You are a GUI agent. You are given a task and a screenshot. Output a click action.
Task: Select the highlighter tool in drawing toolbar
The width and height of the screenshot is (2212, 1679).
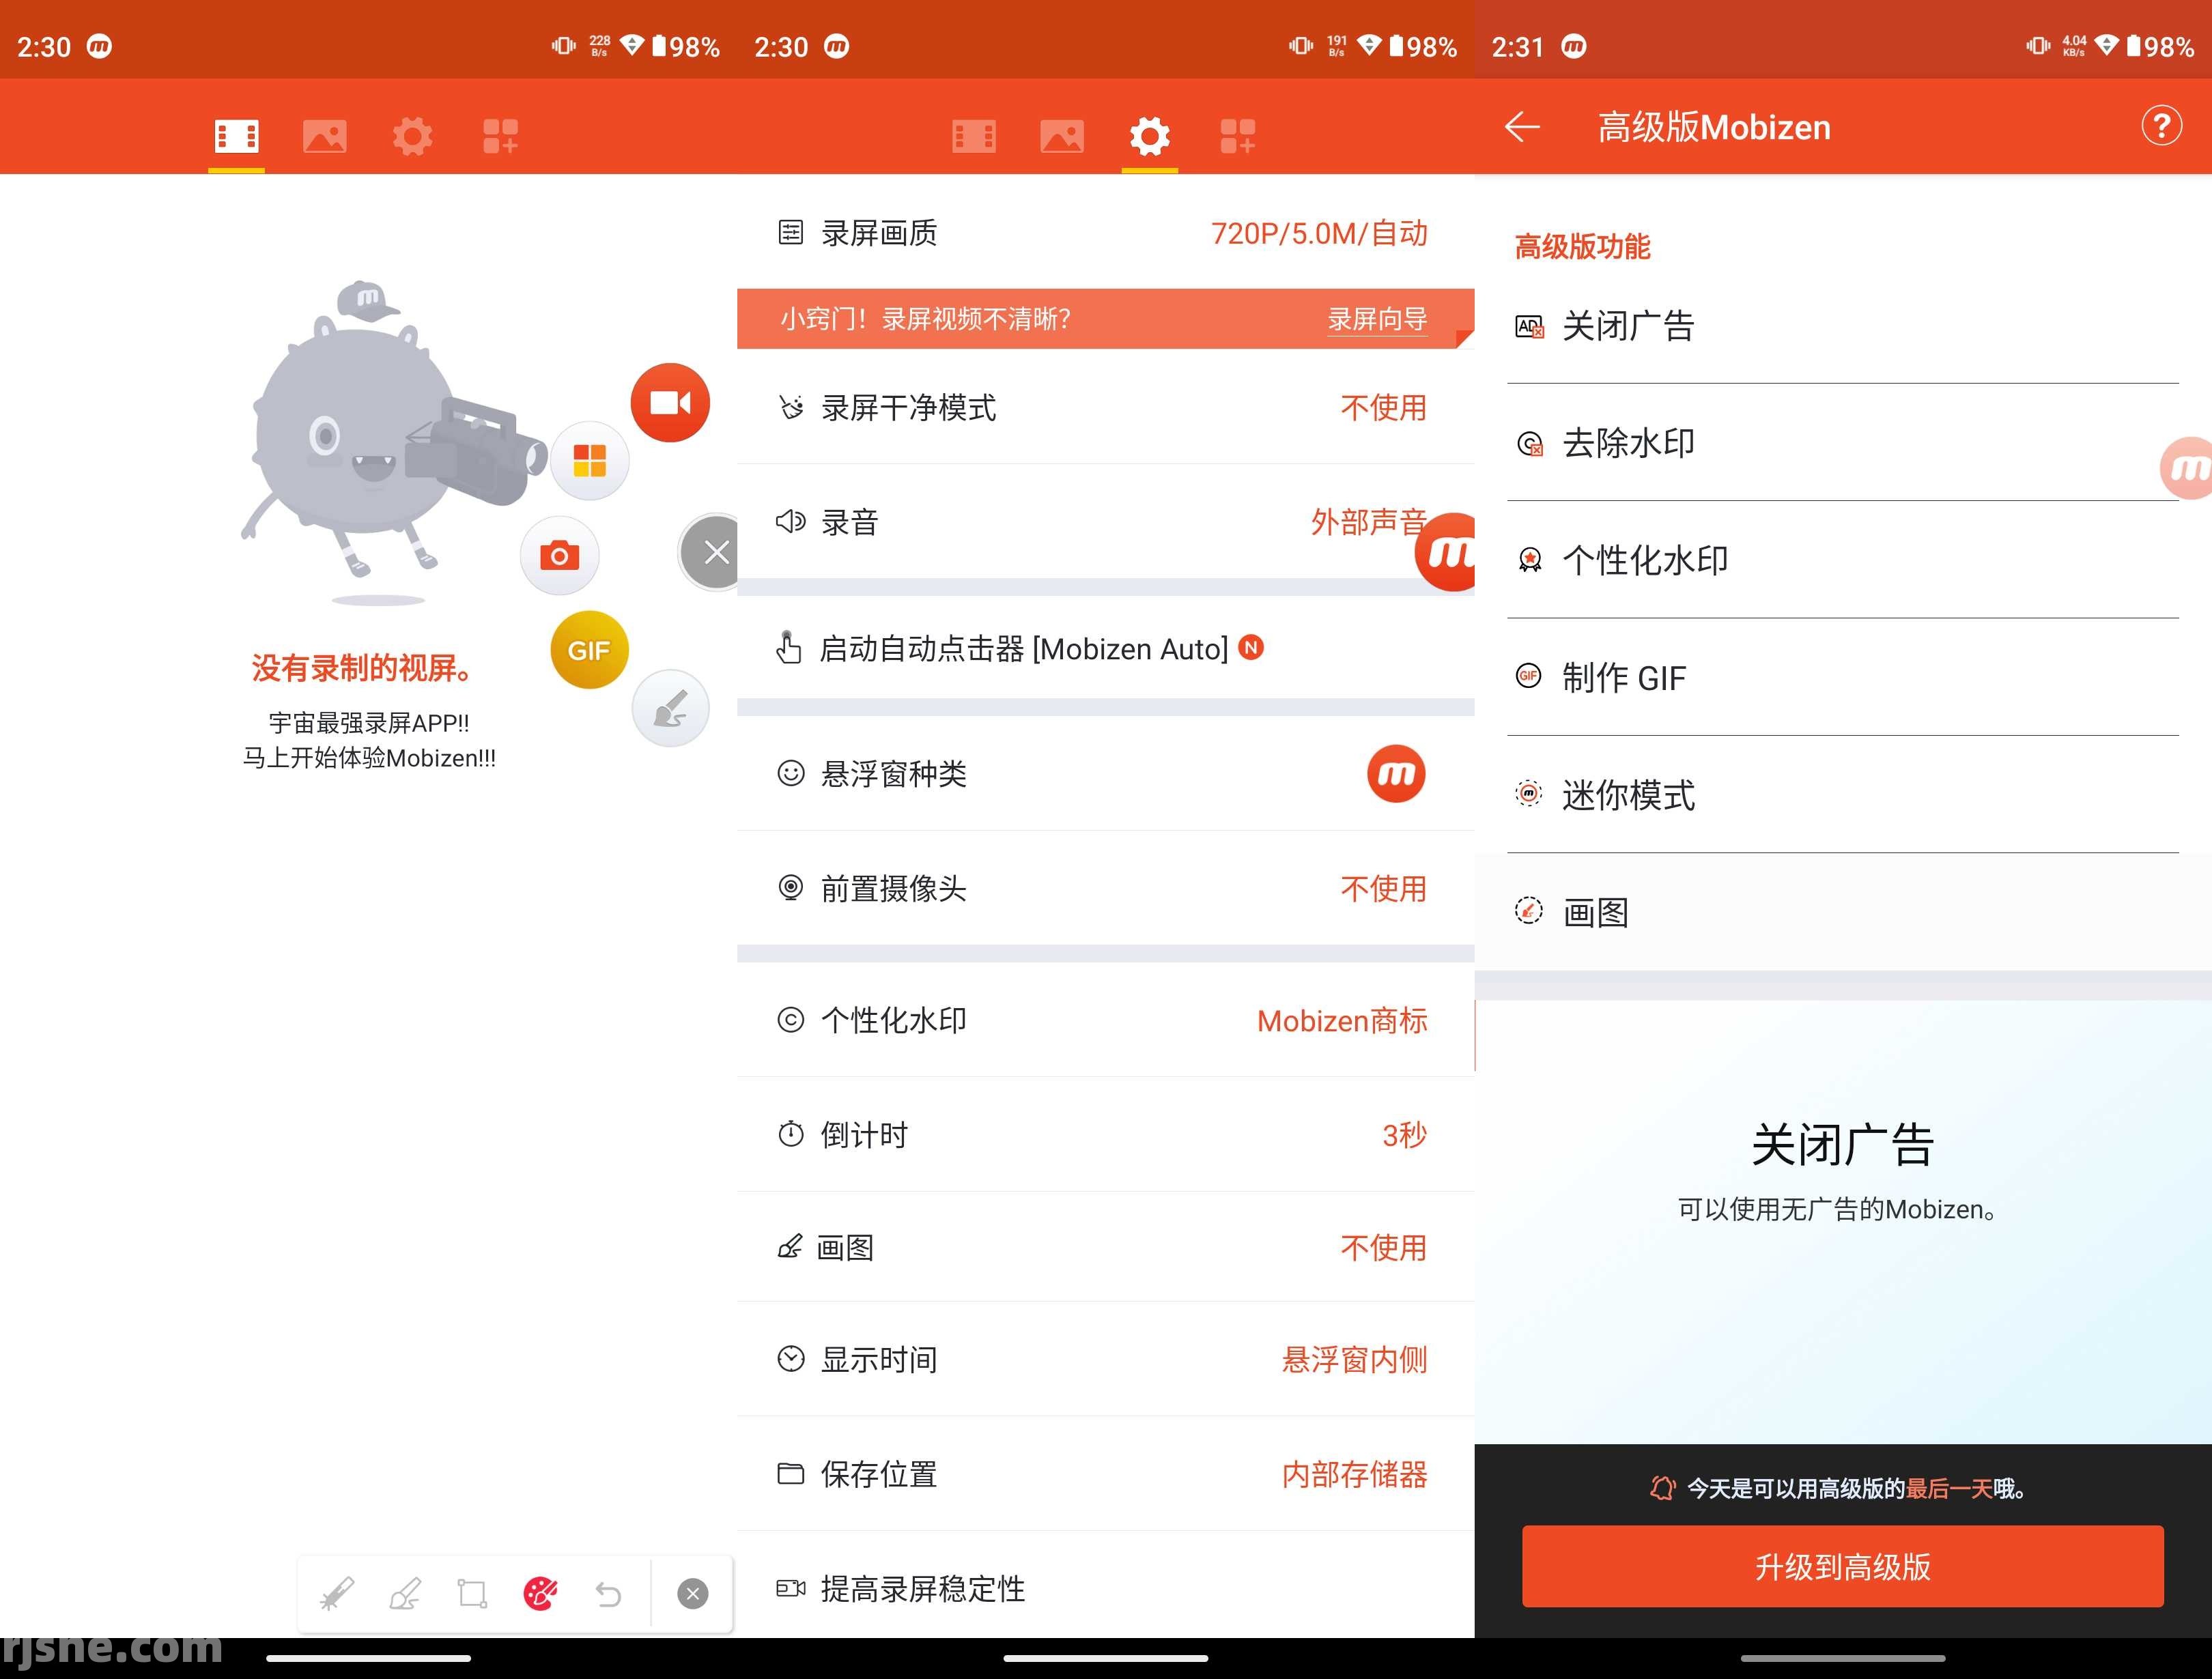coord(405,1593)
